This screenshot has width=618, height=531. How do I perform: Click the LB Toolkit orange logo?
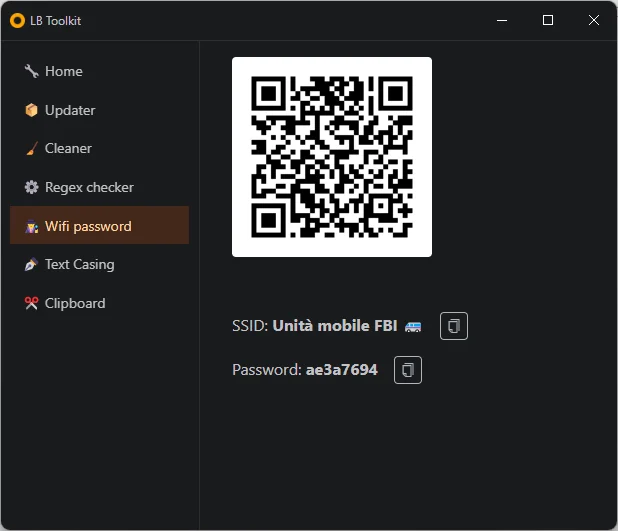click(17, 20)
